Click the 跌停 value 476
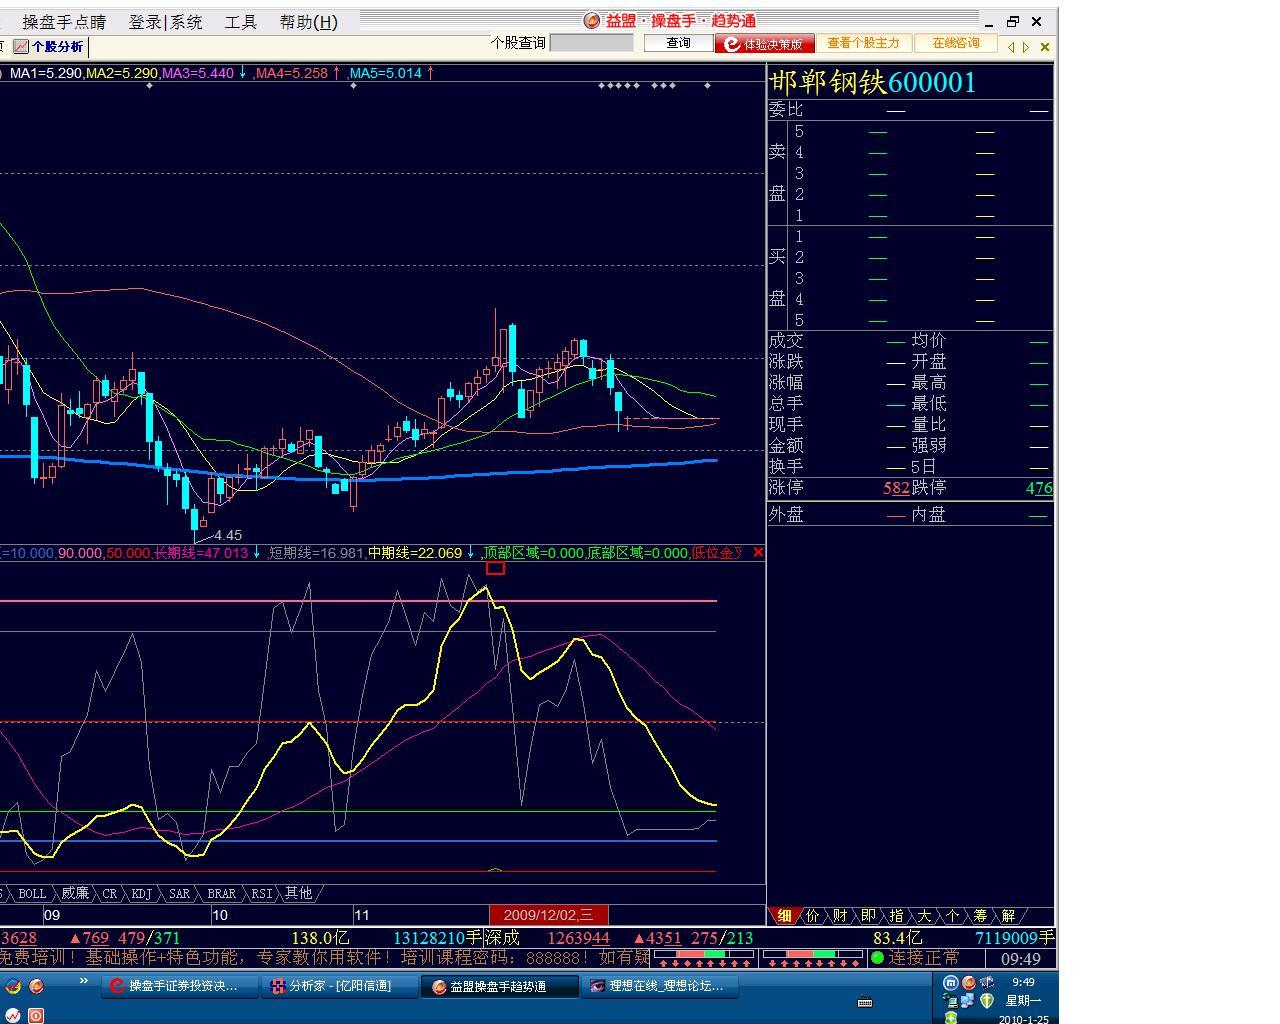 1039,488
